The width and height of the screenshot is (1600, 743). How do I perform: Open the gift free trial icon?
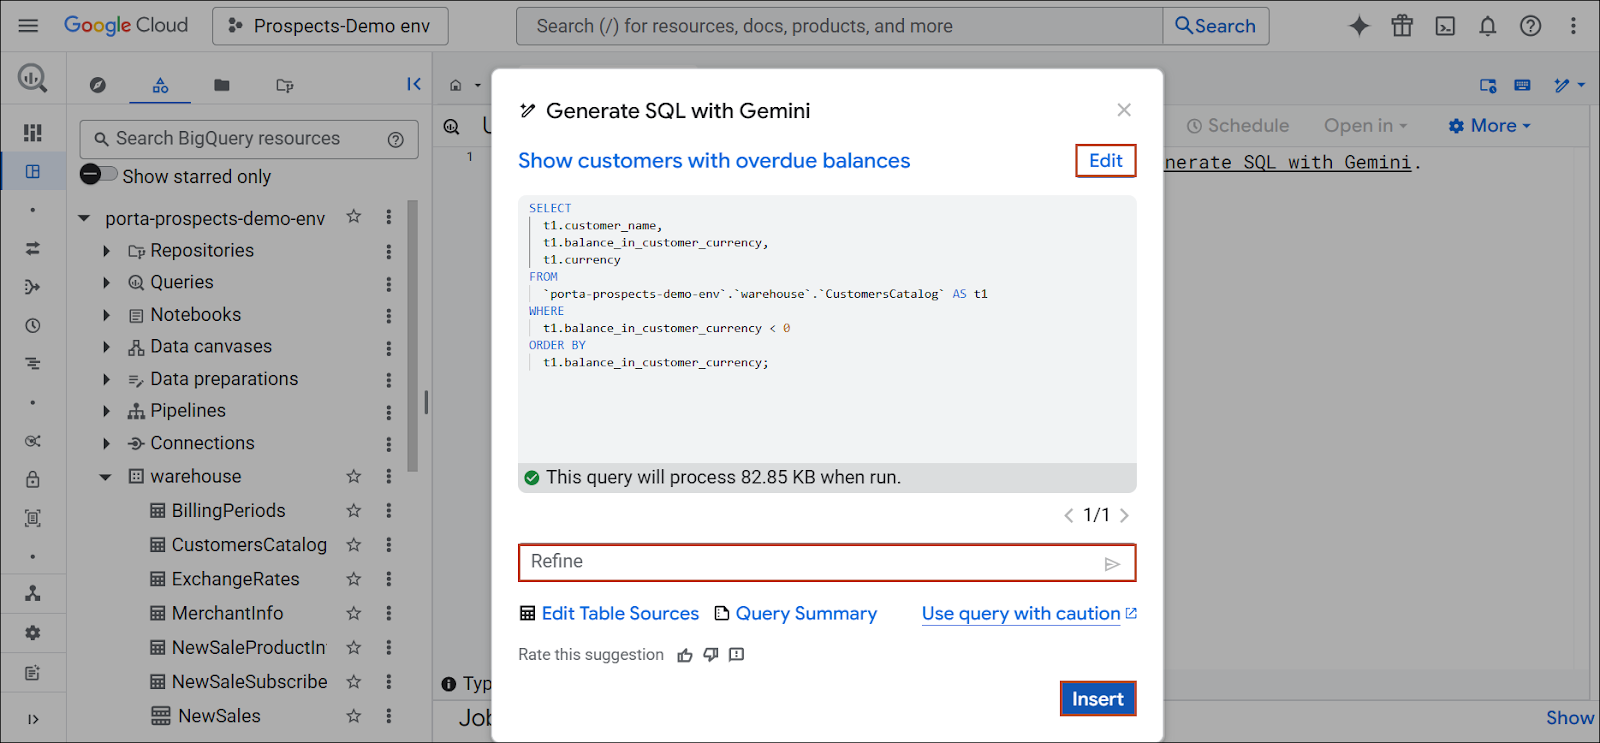1402,26
